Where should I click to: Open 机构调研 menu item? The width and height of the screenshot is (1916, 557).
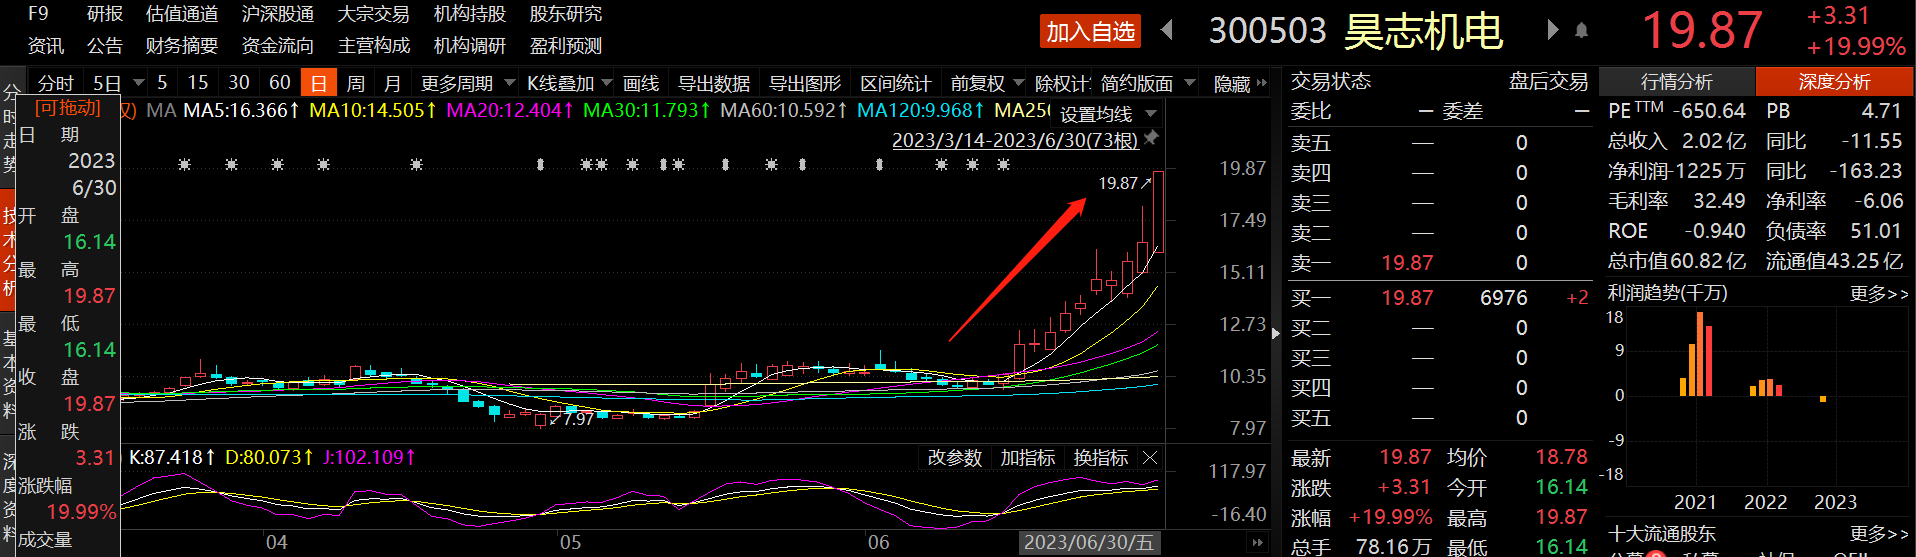tap(470, 46)
